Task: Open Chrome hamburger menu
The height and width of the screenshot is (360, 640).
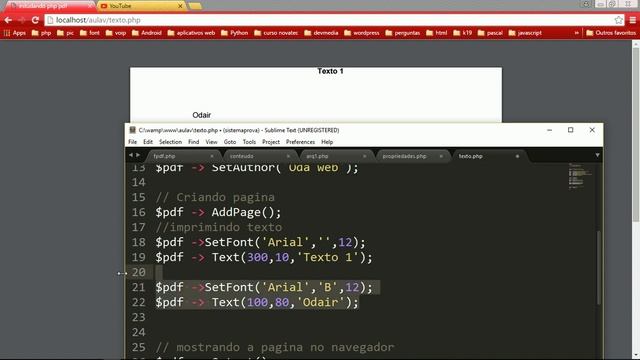Action: [633, 20]
